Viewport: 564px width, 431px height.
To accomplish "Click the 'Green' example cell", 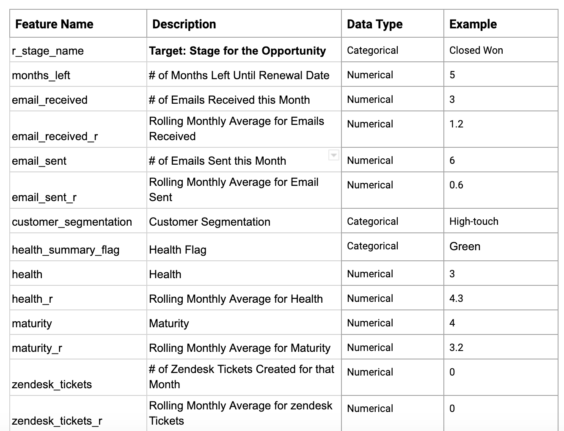I will (501, 247).
